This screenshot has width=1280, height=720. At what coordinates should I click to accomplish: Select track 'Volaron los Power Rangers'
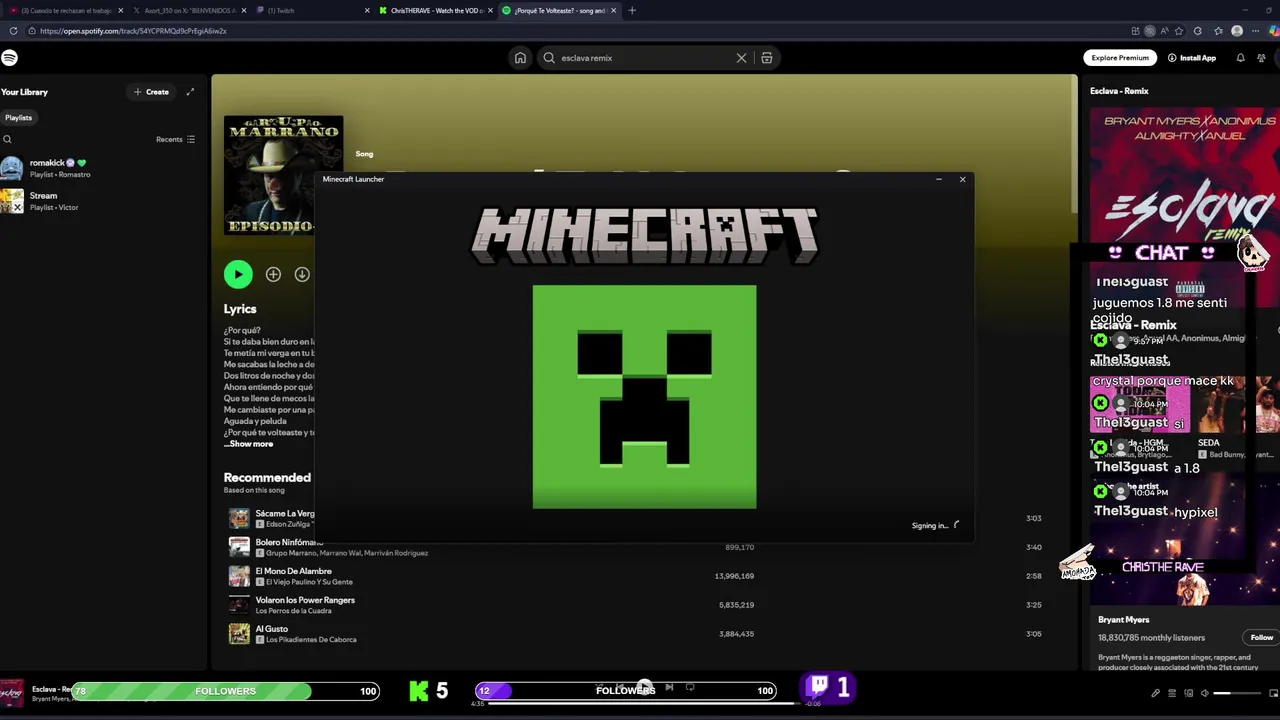tap(305, 600)
